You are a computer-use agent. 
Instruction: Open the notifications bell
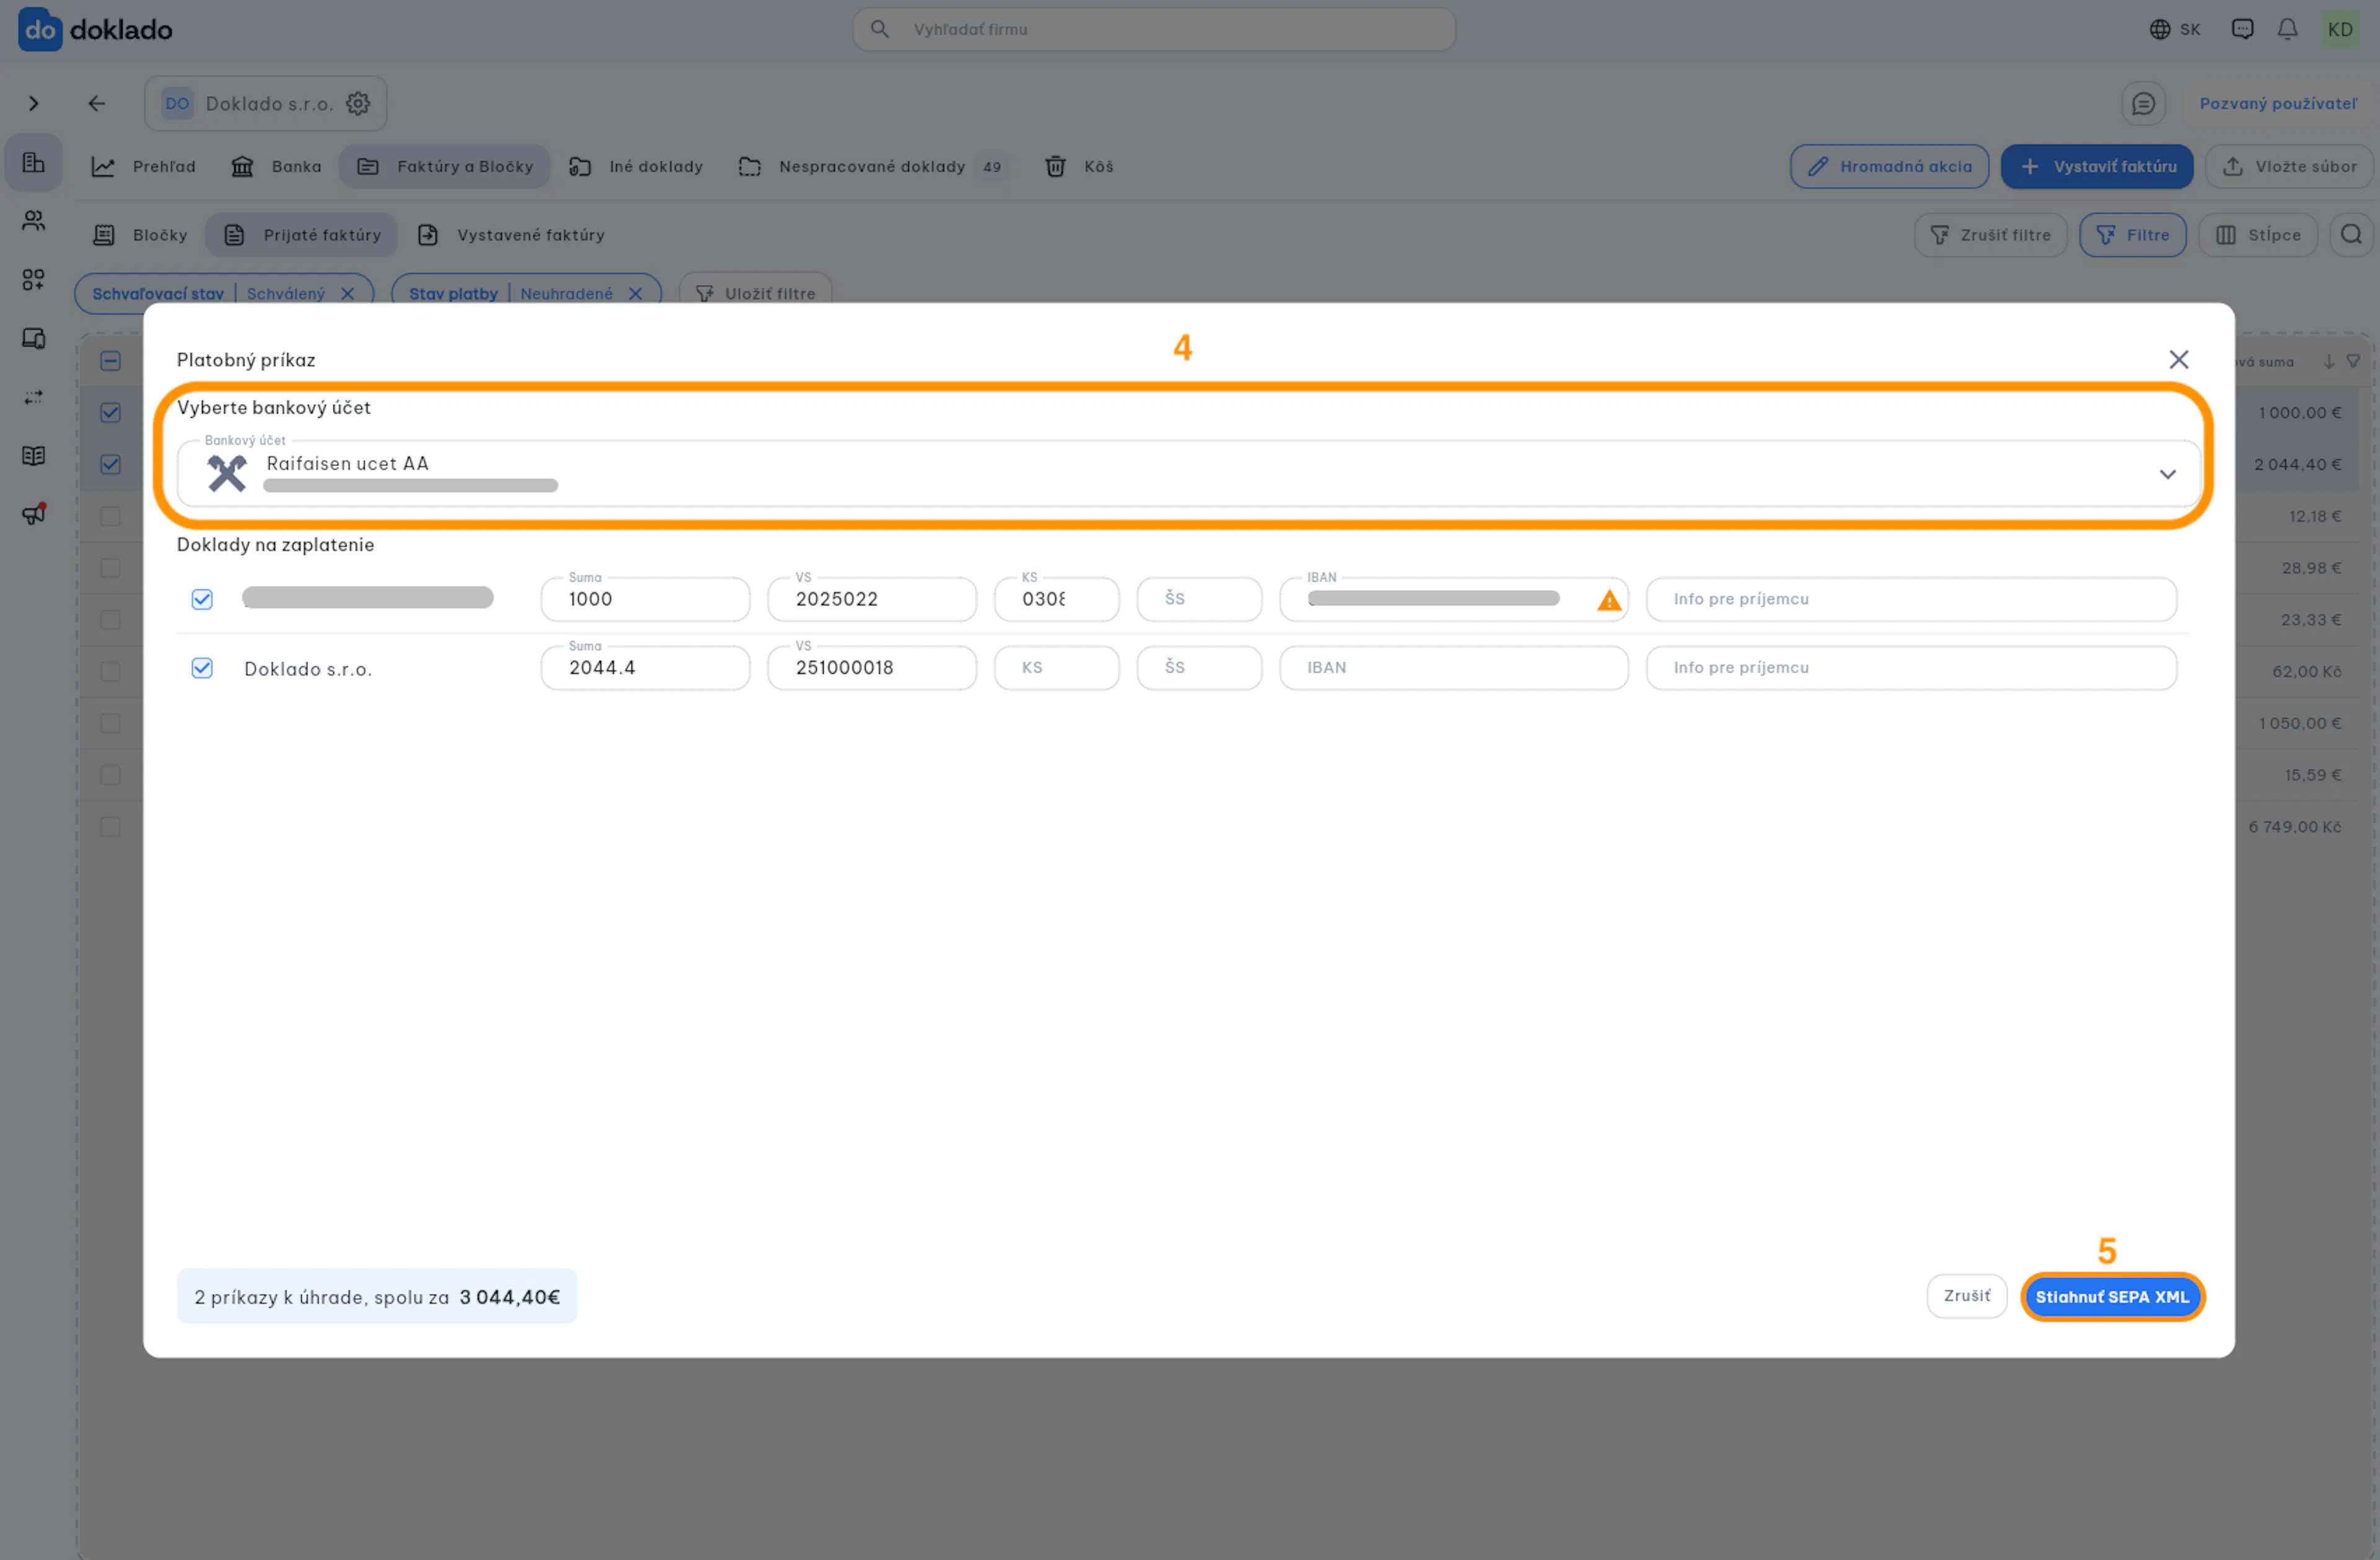(2287, 29)
